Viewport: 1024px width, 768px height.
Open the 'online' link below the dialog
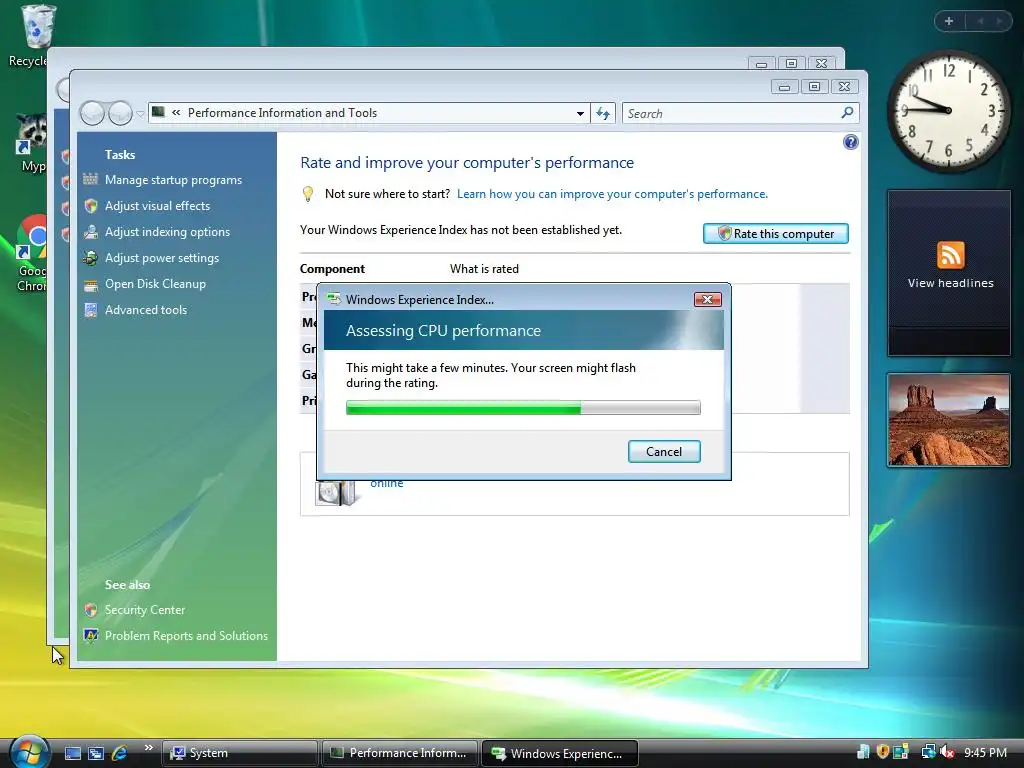[387, 484]
